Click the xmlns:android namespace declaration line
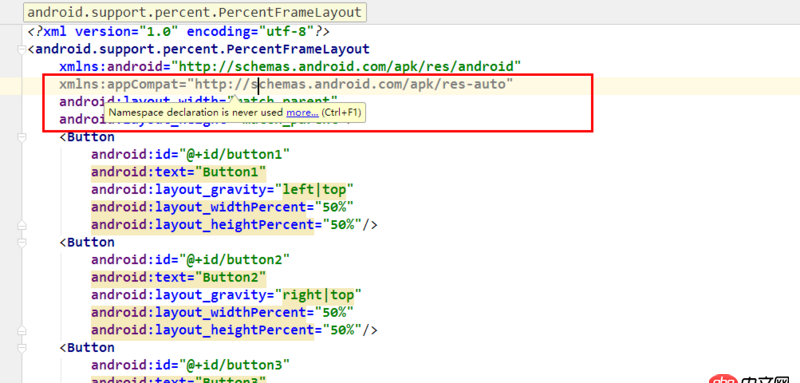This screenshot has height=383, width=800. click(x=290, y=66)
